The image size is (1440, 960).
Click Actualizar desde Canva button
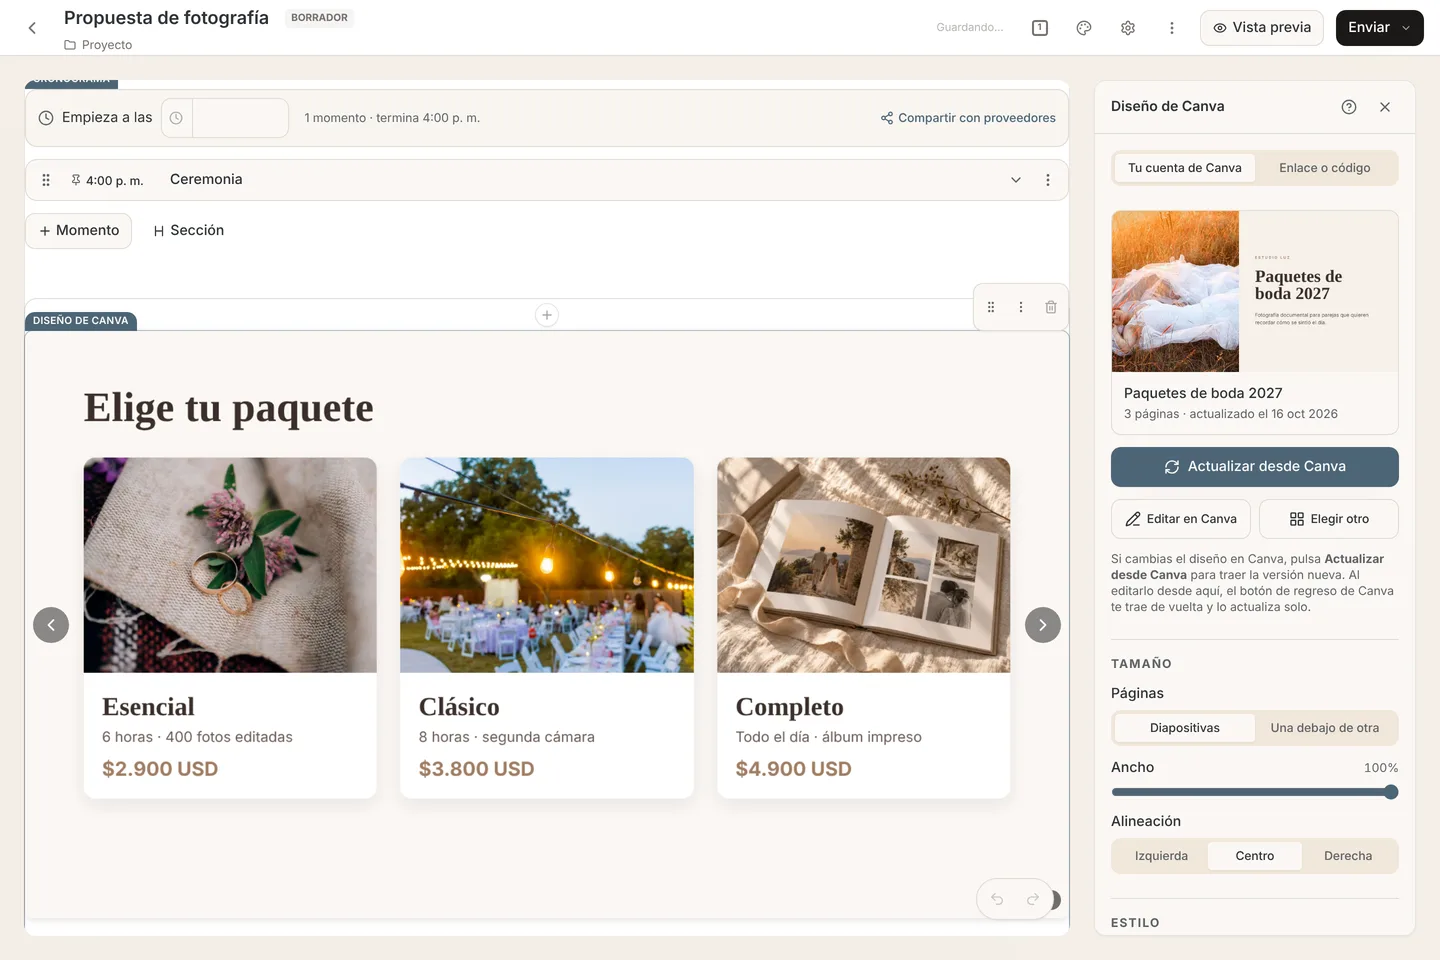coord(1255,467)
